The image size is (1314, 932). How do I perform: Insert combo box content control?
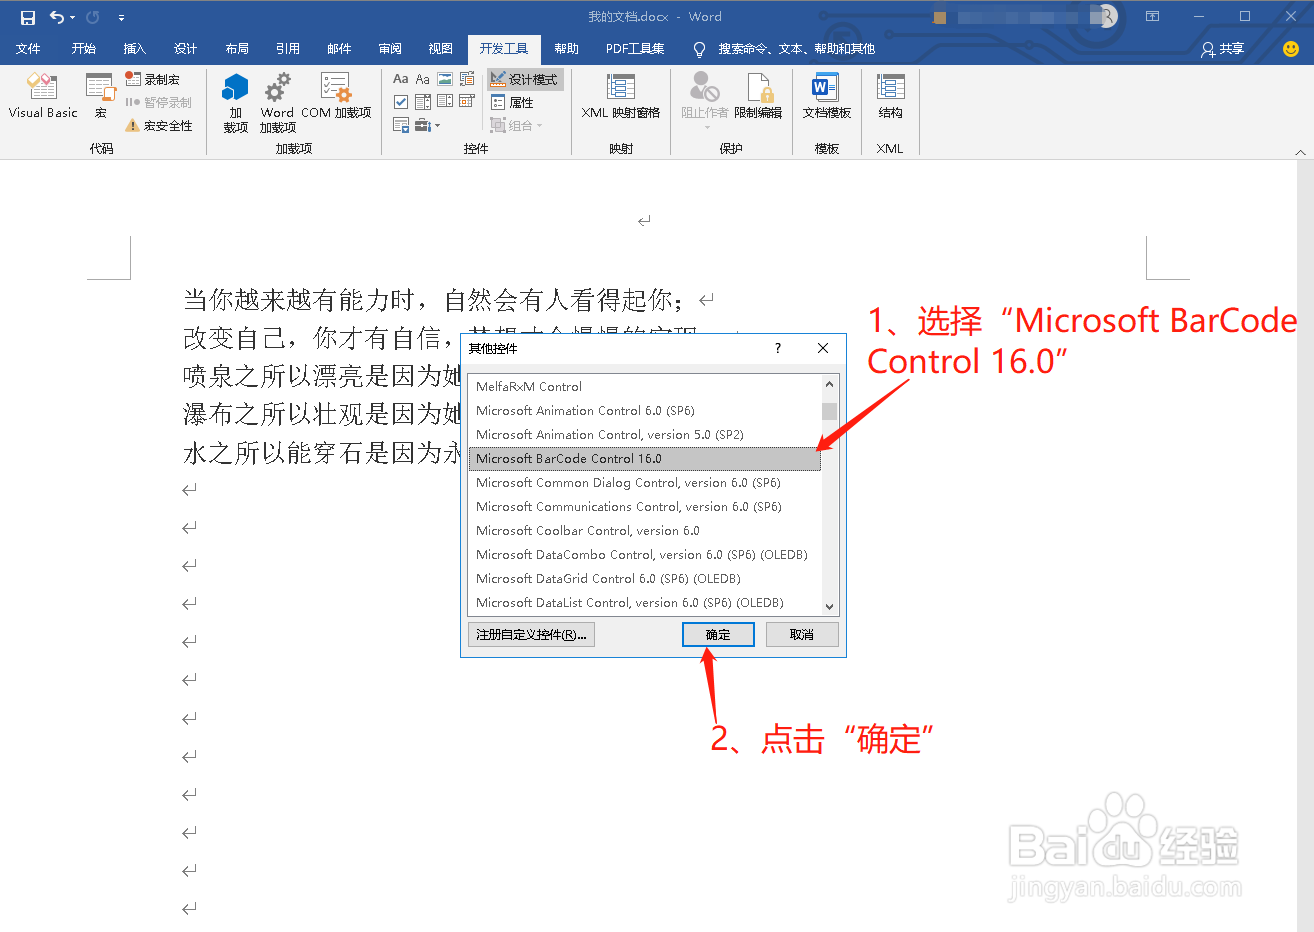[423, 102]
